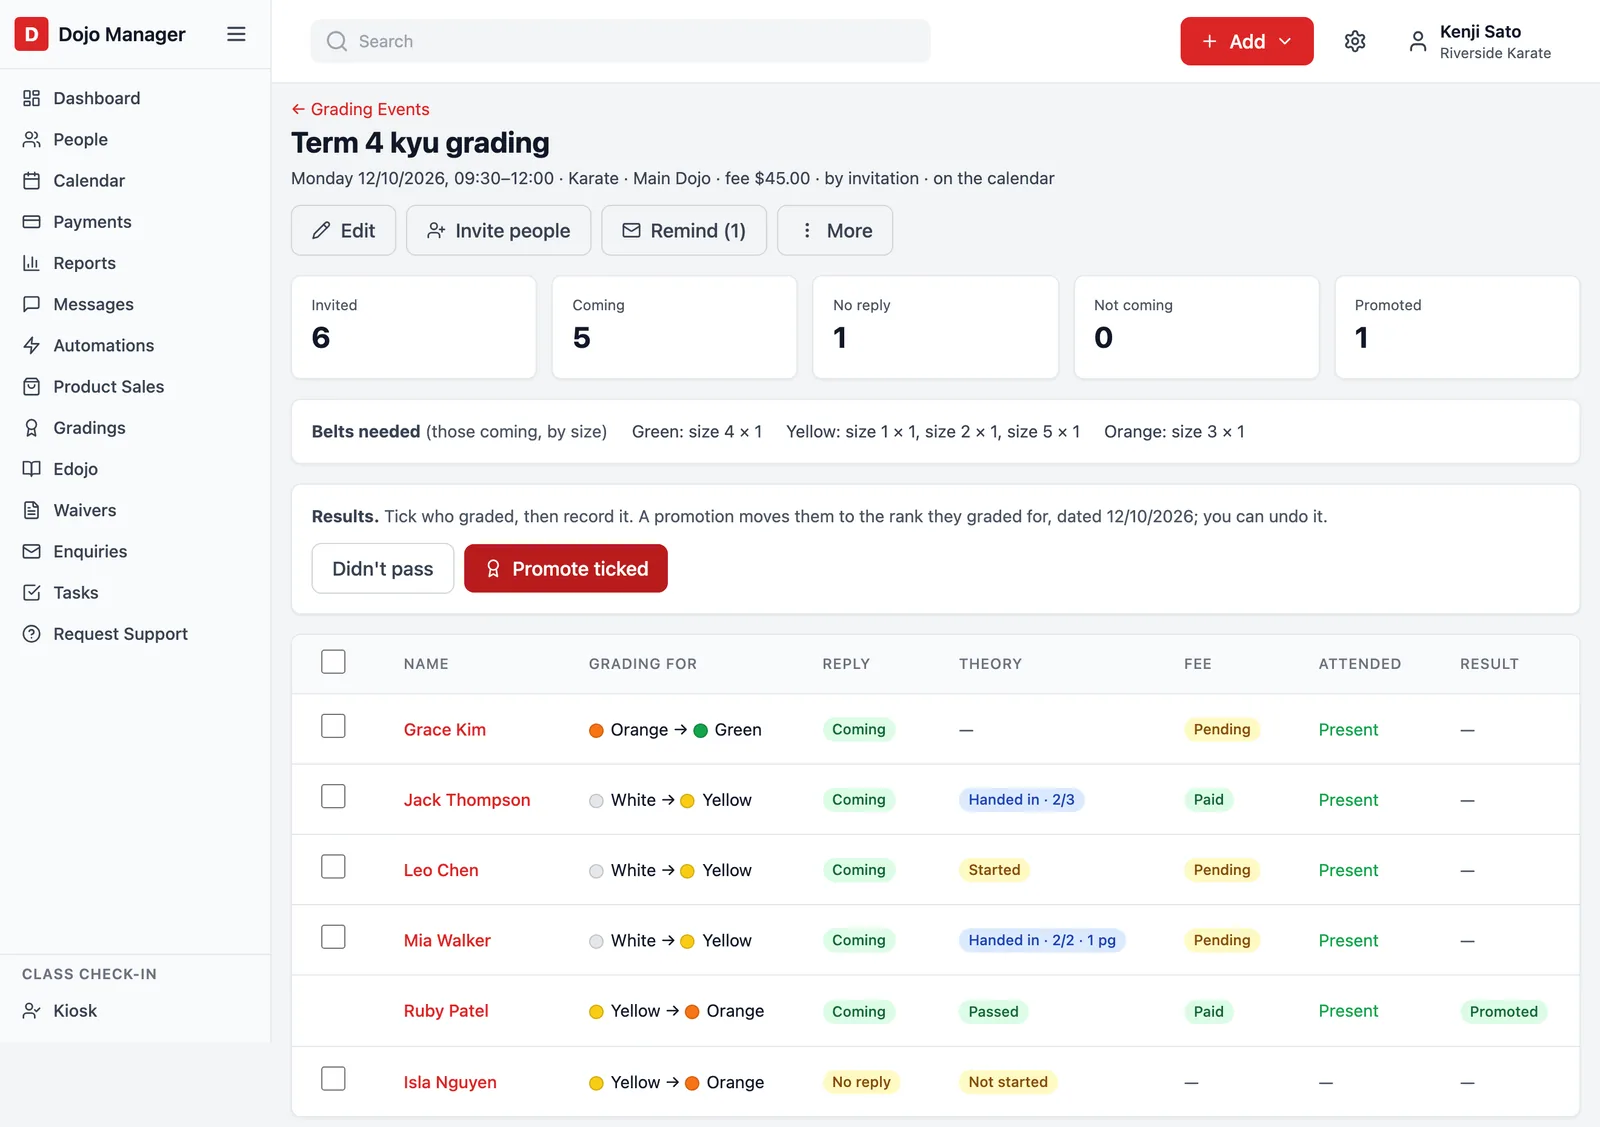Click the Calendar icon in sidebar
The image size is (1600, 1127).
pos(32,180)
